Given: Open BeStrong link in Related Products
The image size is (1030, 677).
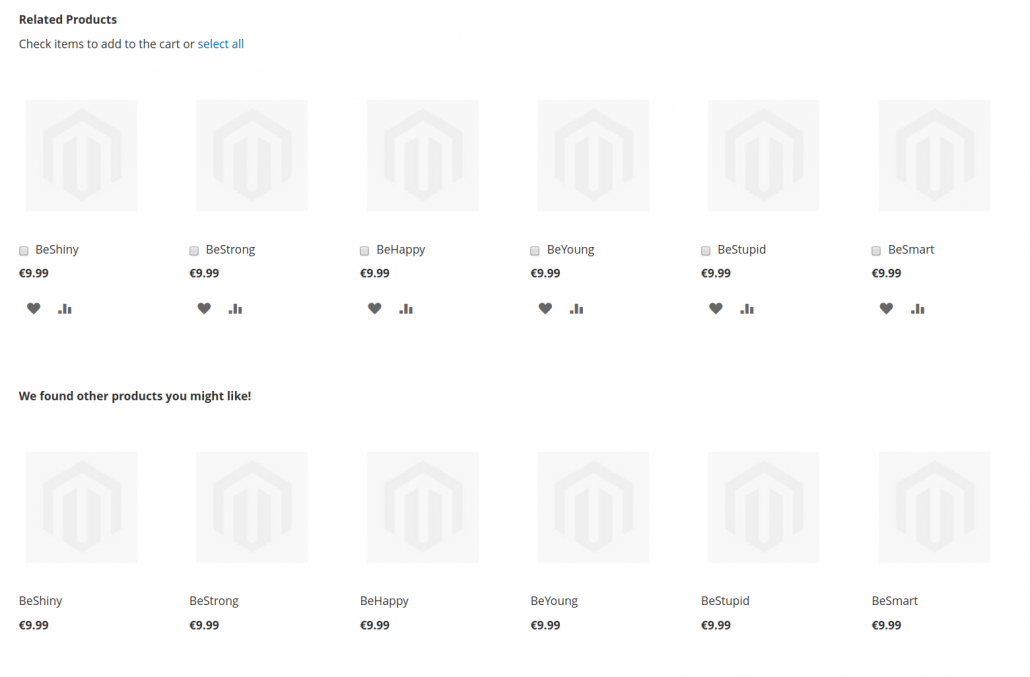Looking at the screenshot, I should (x=230, y=250).
